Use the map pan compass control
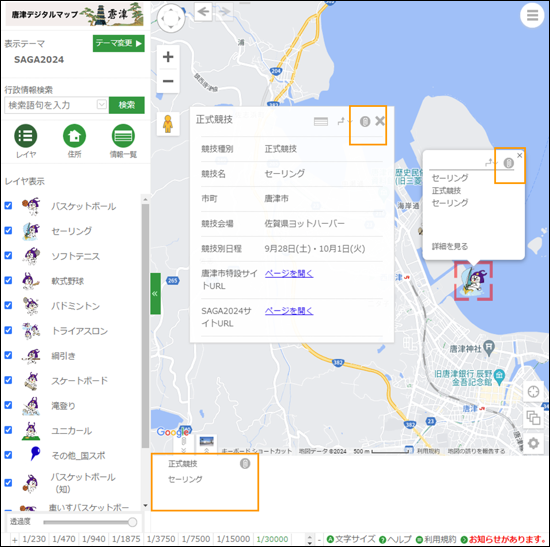 [171, 18]
